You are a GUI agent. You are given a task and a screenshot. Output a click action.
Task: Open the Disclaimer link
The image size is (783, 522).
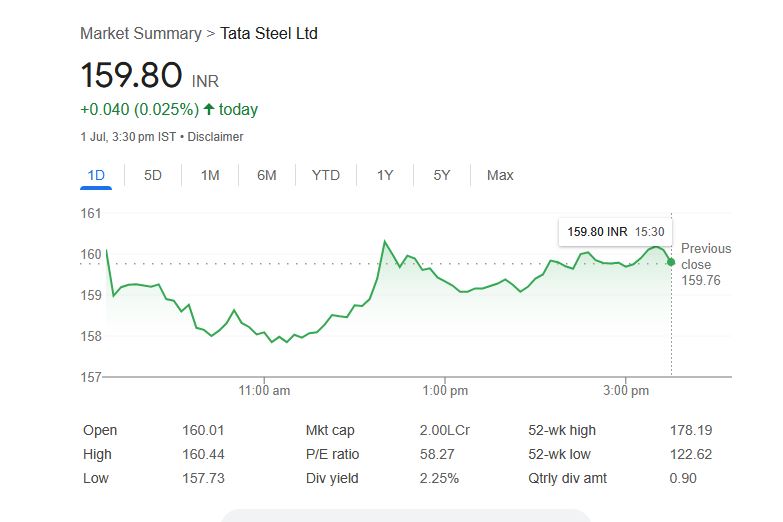(x=215, y=136)
